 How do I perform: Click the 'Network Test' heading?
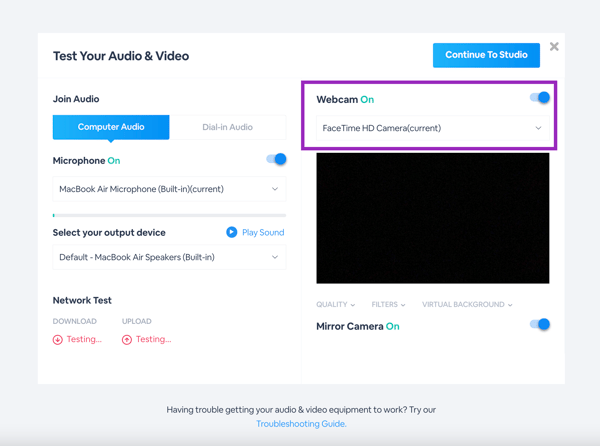82,300
